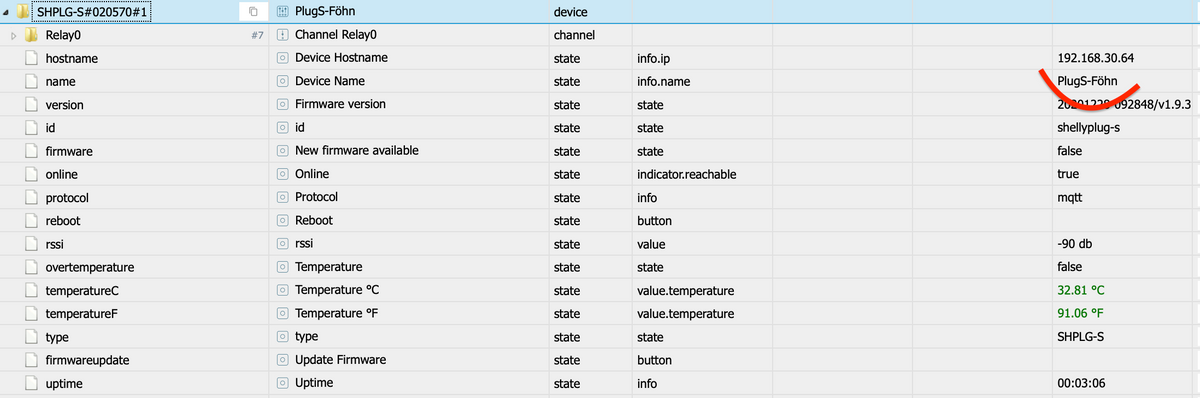
Task: Click the device icon before PlugS-Föhn
Action: 282,12
